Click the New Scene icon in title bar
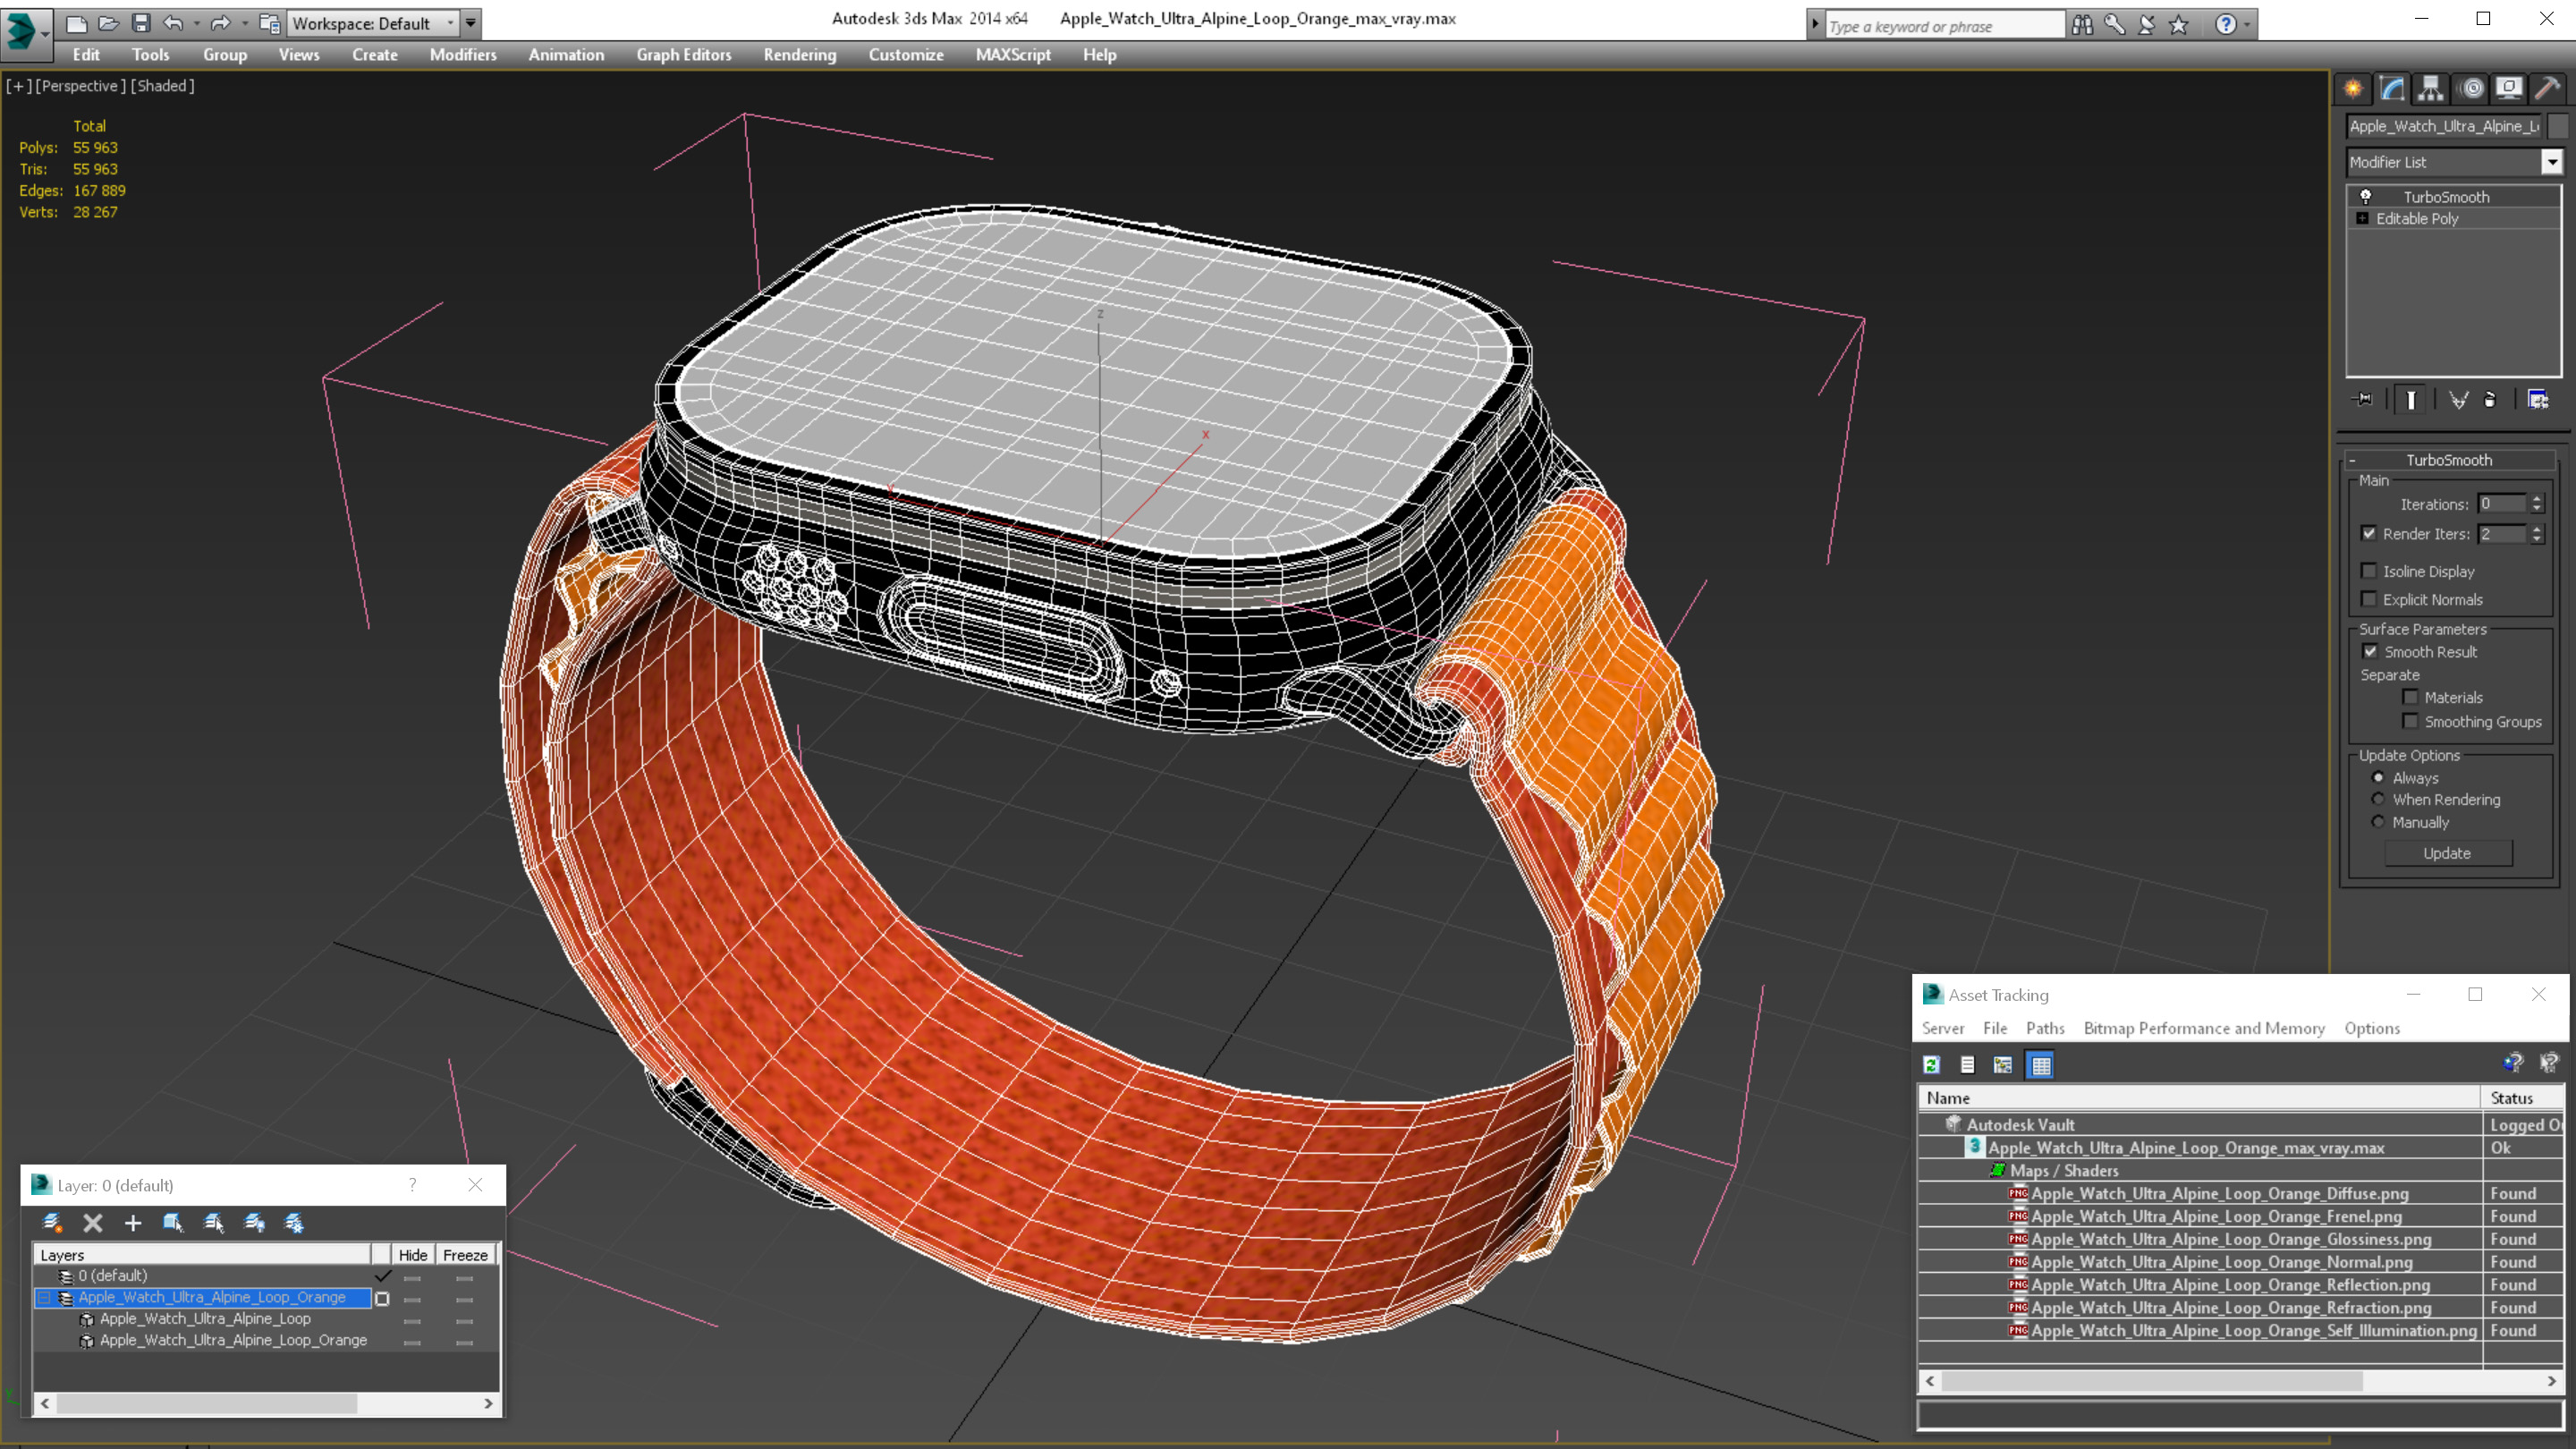 point(76,23)
